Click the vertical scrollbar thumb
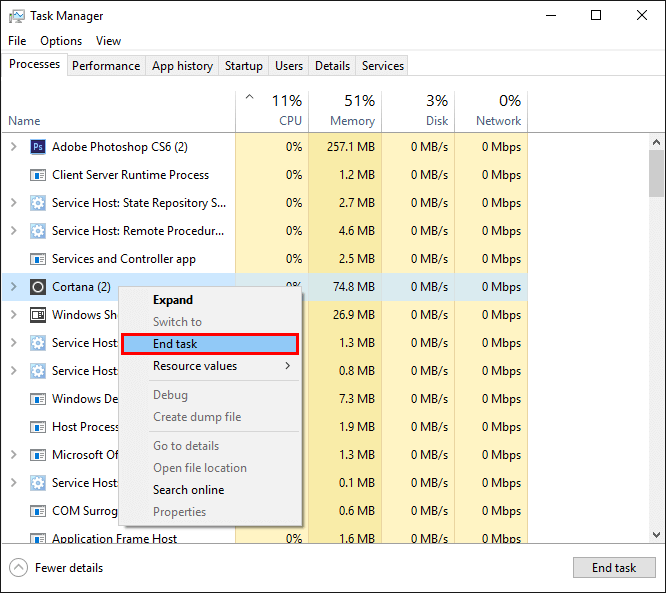The width and height of the screenshot is (666, 593). pos(657,173)
